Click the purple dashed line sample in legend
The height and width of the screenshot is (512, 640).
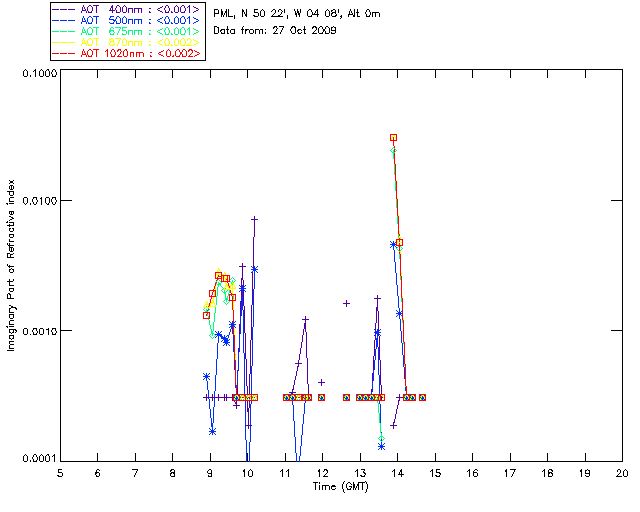(x=64, y=9)
